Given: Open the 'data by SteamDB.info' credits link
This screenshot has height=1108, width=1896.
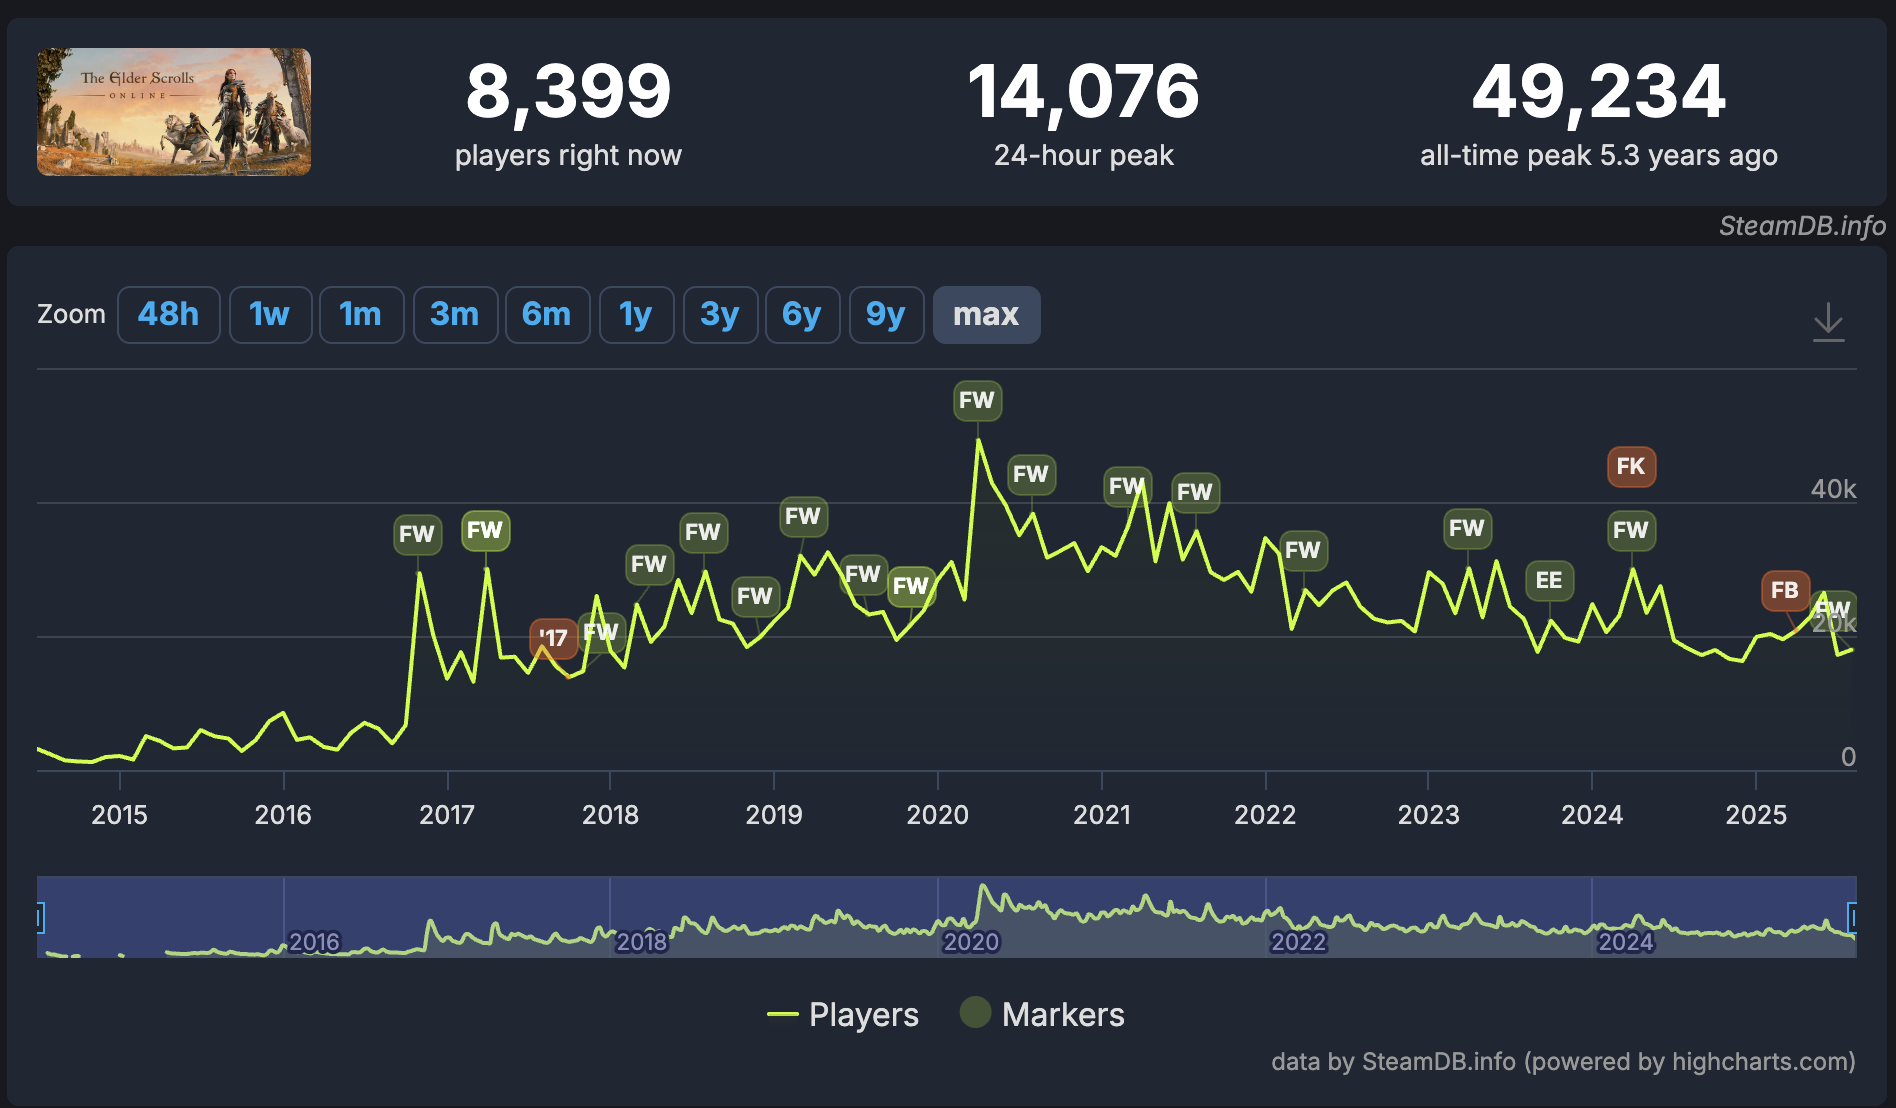Looking at the screenshot, I should 1563,1061.
